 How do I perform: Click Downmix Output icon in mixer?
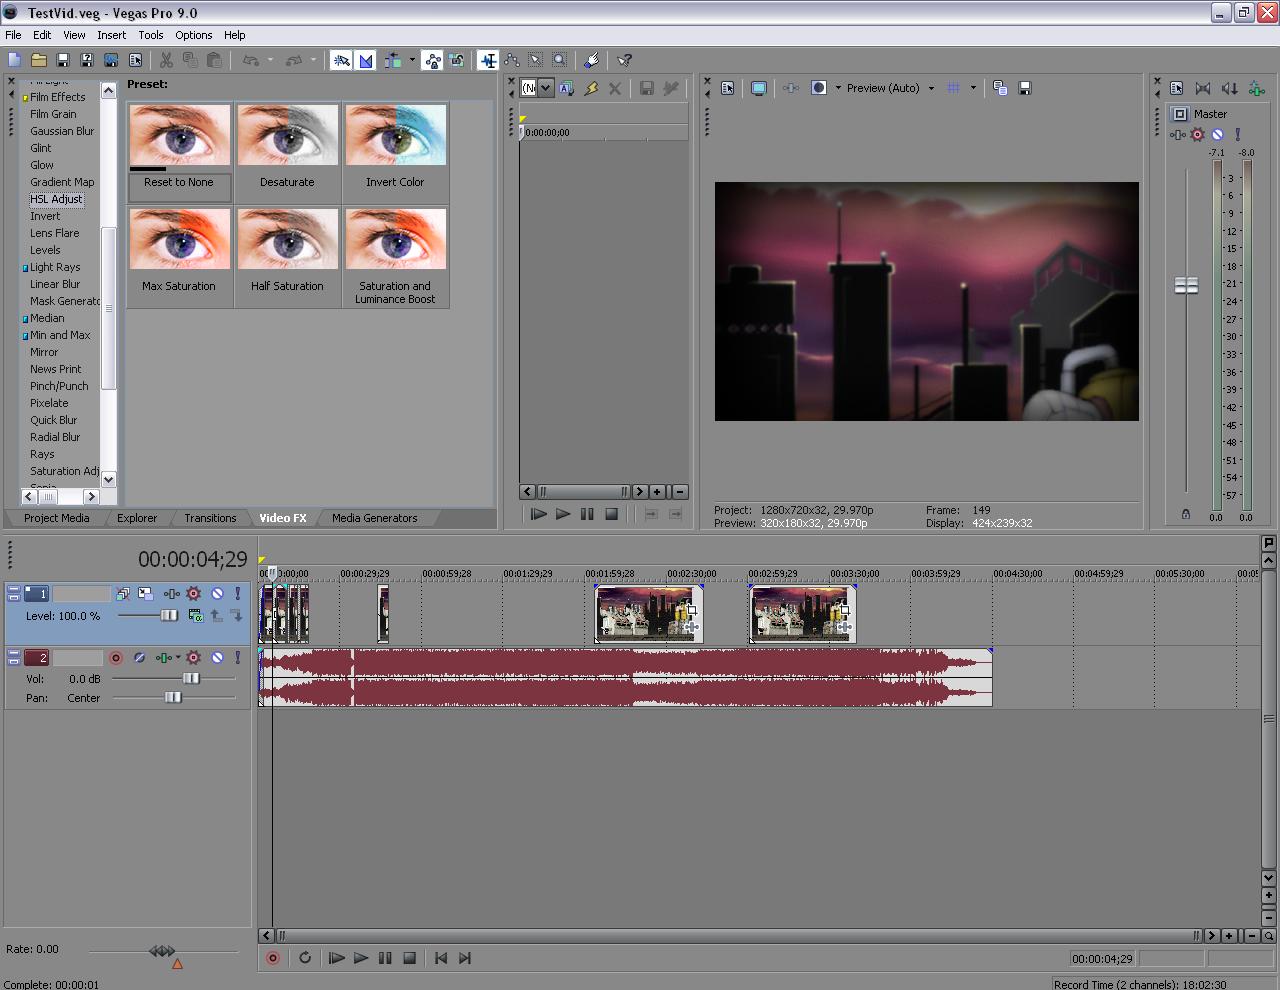1203,88
